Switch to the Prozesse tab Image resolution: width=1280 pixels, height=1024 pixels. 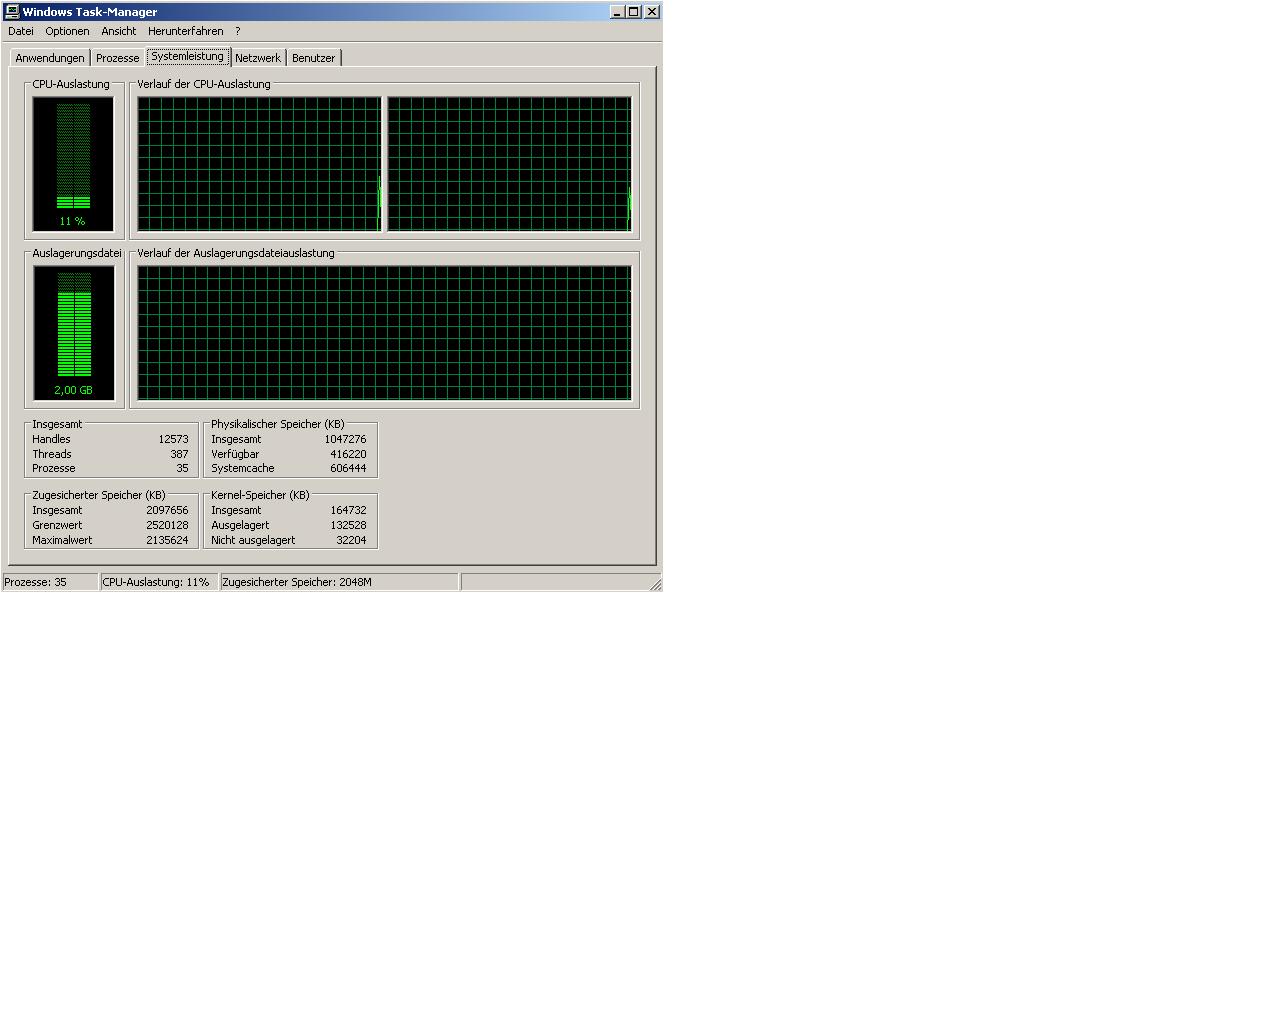[118, 58]
